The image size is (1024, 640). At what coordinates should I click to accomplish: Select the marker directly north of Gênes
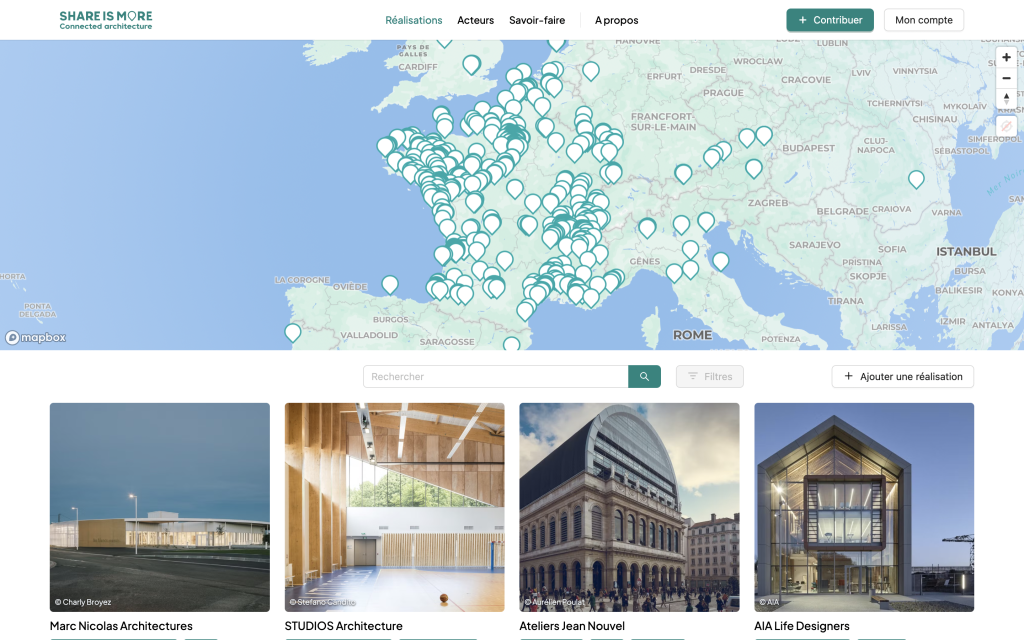point(647,227)
